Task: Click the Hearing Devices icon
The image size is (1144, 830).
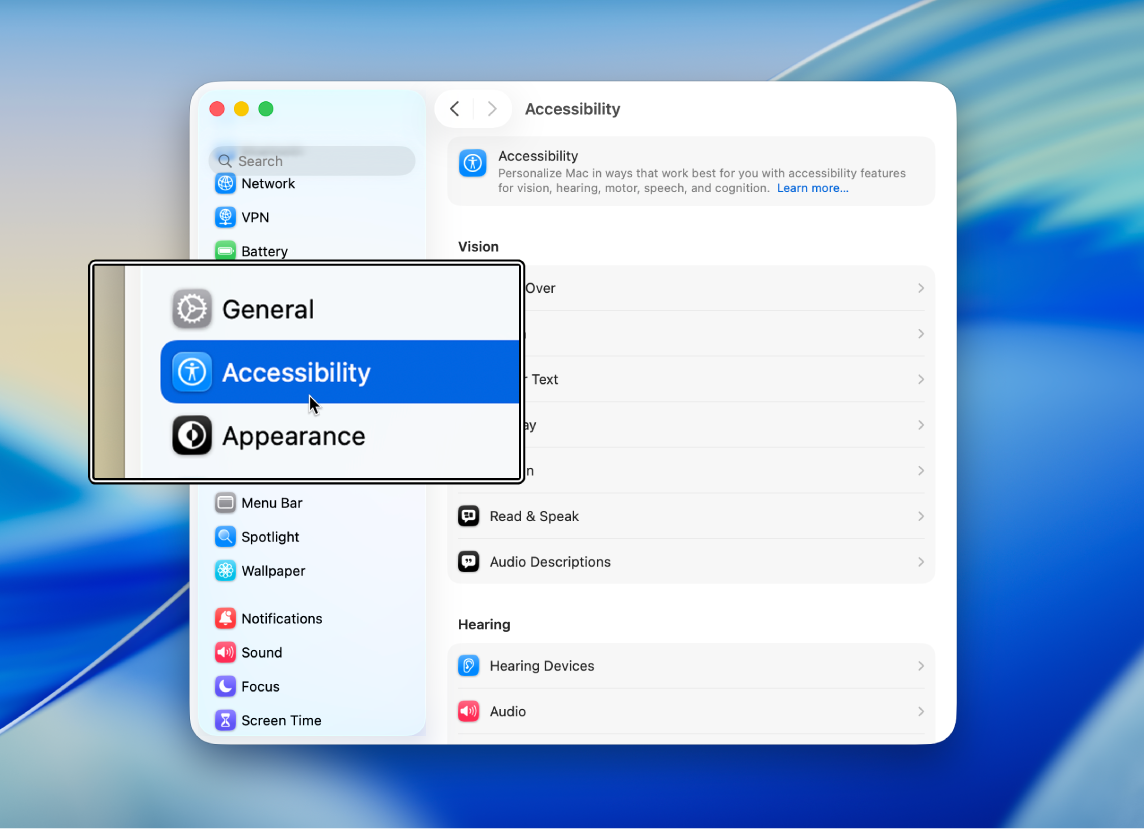Action: [x=468, y=666]
